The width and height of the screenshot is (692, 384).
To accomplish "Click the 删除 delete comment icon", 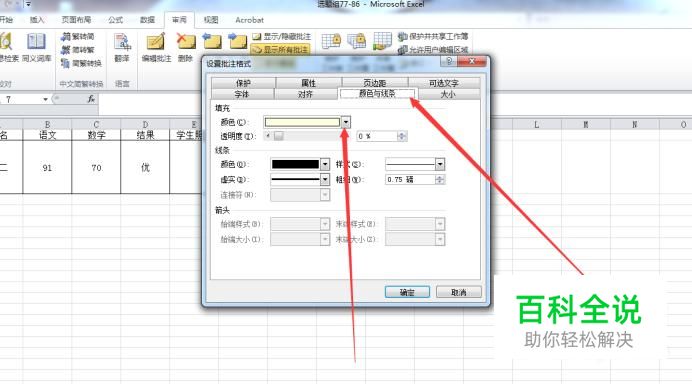I will click(x=186, y=41).
